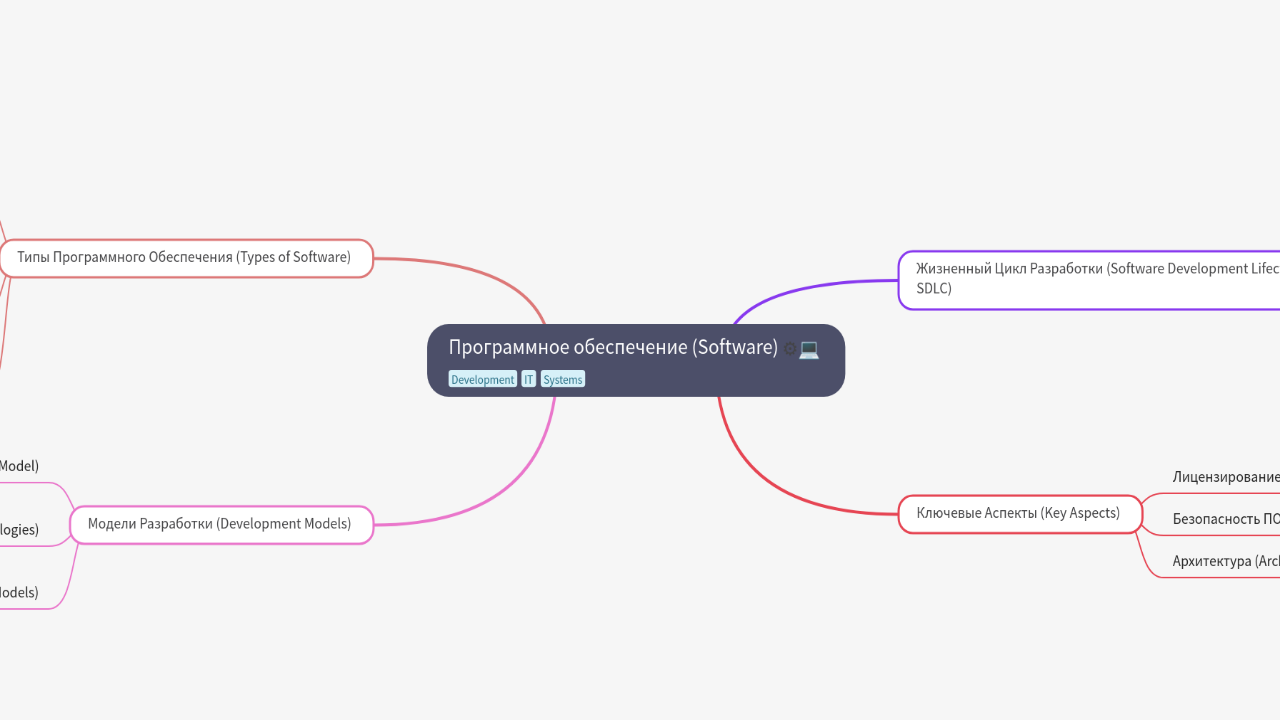Select the IT tag
Viewport: 1280px width, 720px height.
point(528,380)
